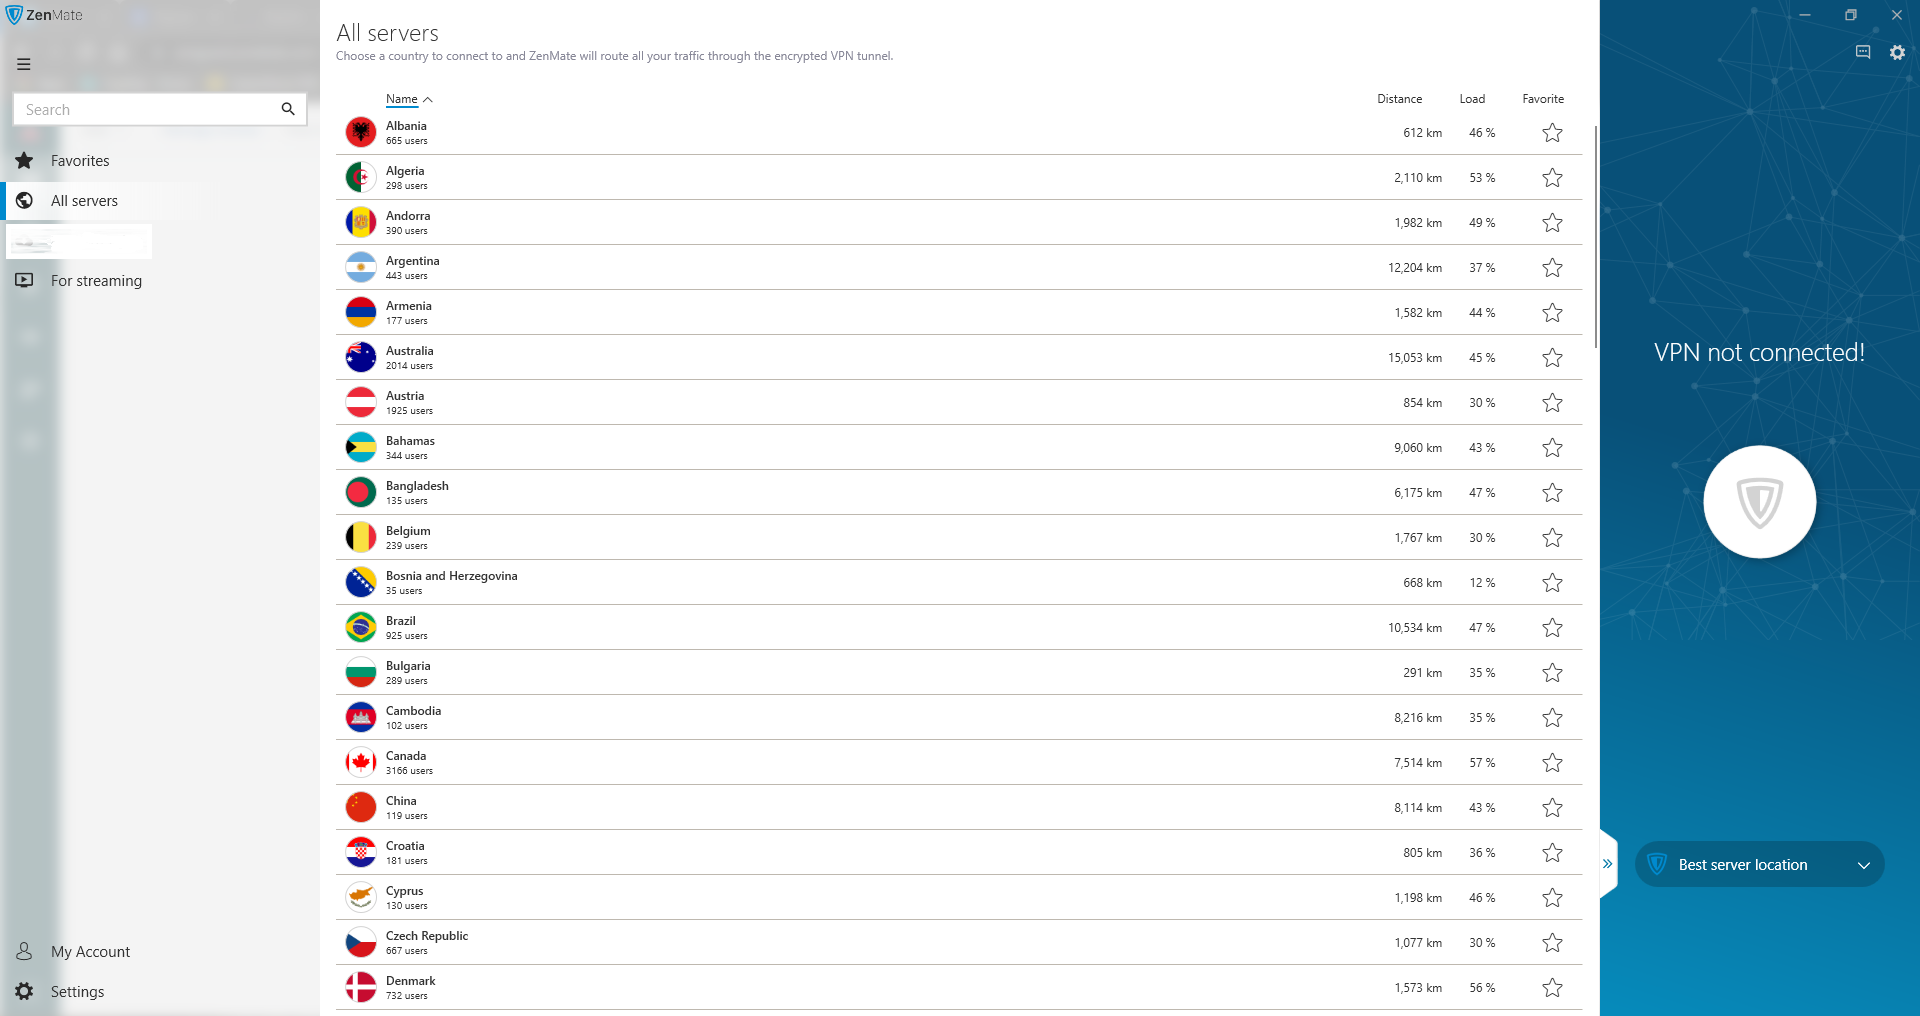Viewport: 1920px width, 1016px height.
Task: Click the ZenMate logo in title bar
Action: tap(44, 15)
